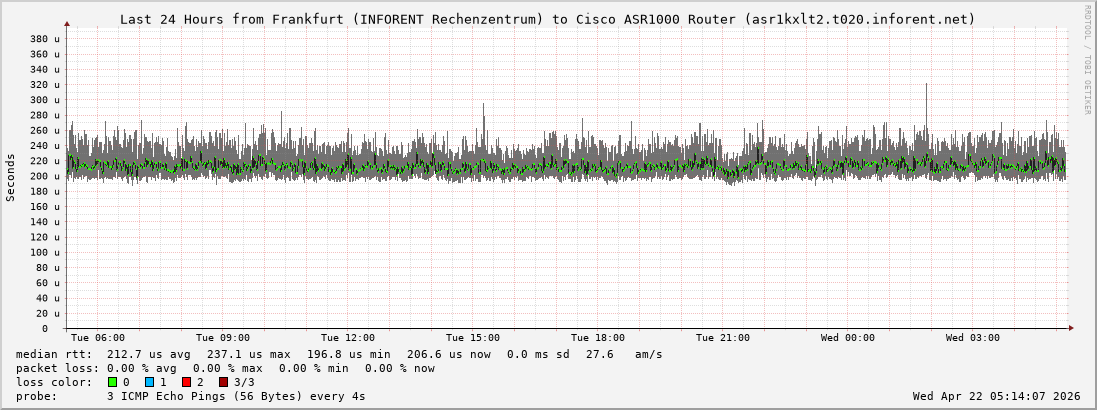Select the Tue 06:00 time label
The image size is (1097, 410).
point(98,338)
